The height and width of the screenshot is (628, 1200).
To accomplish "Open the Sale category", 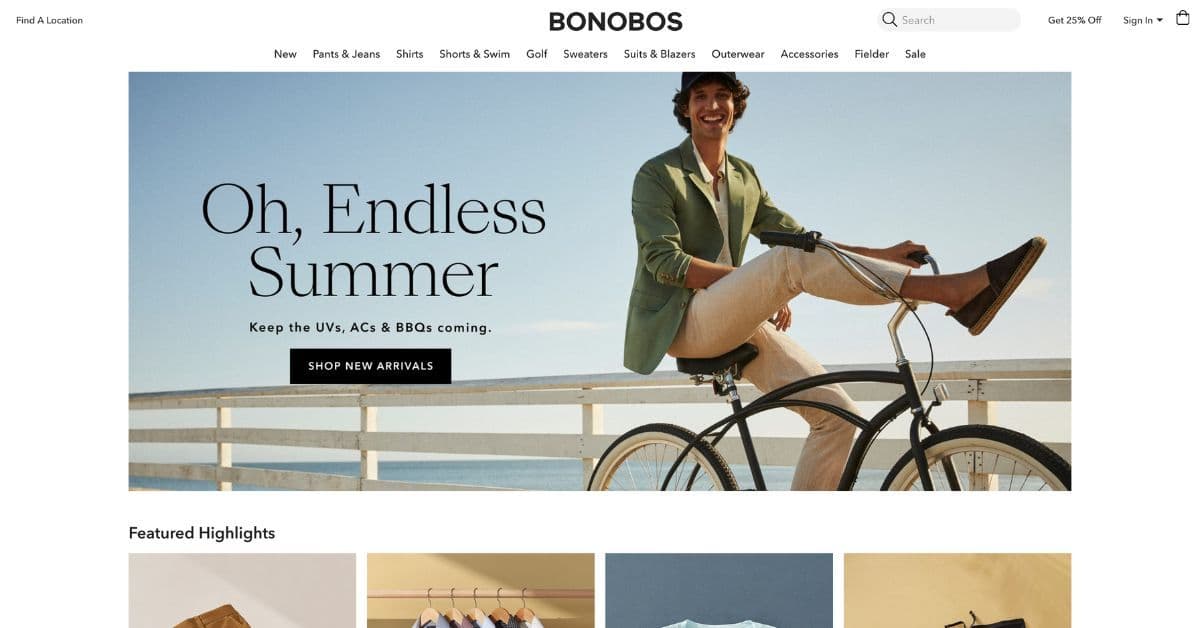I will click(915, 54).
